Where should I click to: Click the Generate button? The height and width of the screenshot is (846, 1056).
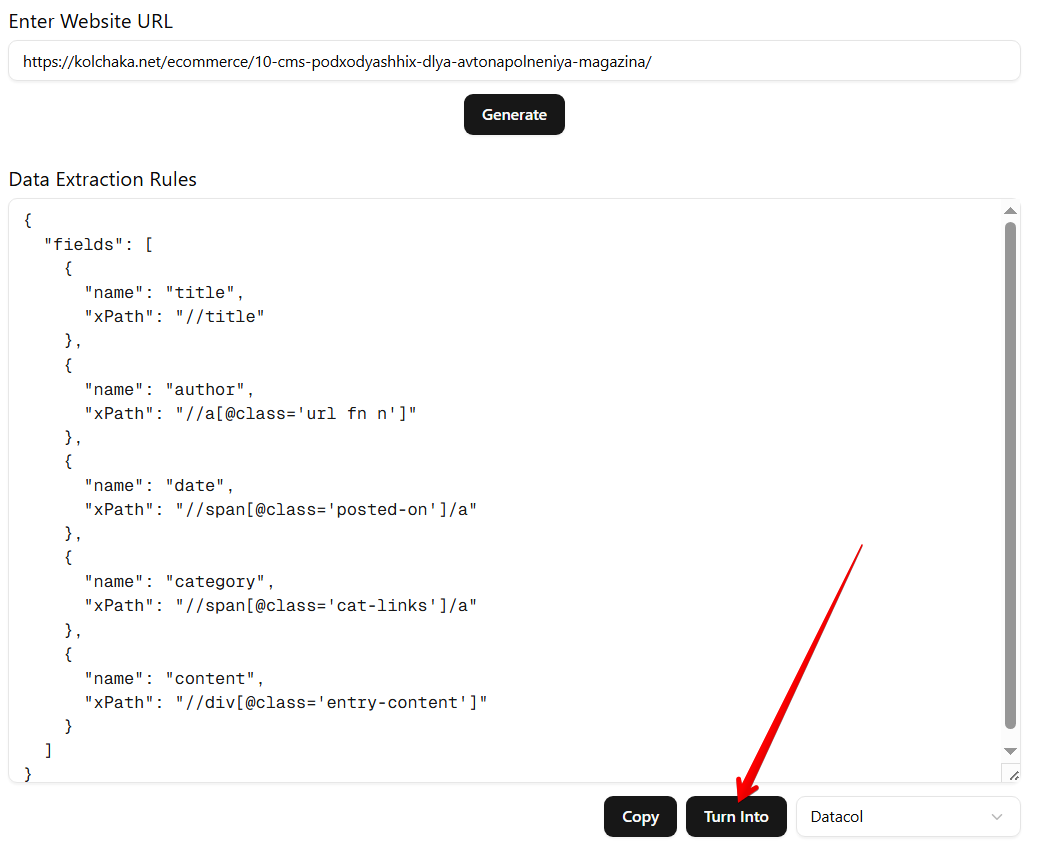coord(514,115)
